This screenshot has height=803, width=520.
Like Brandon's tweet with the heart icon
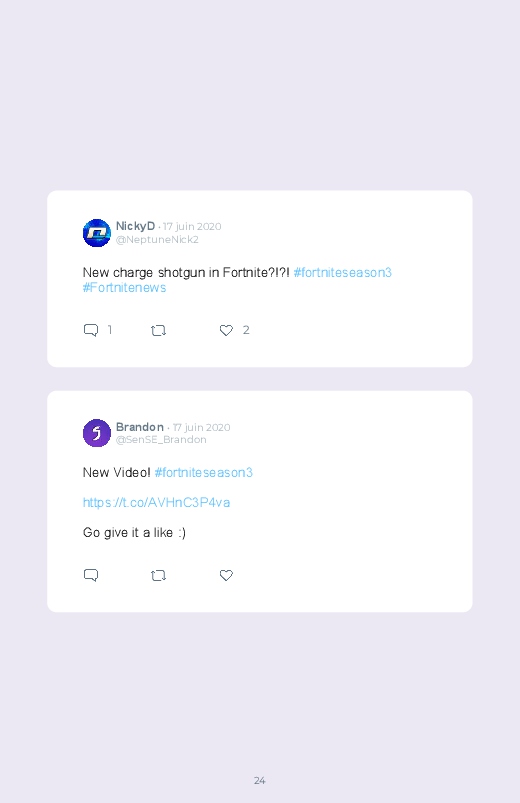tap(226, 575)
